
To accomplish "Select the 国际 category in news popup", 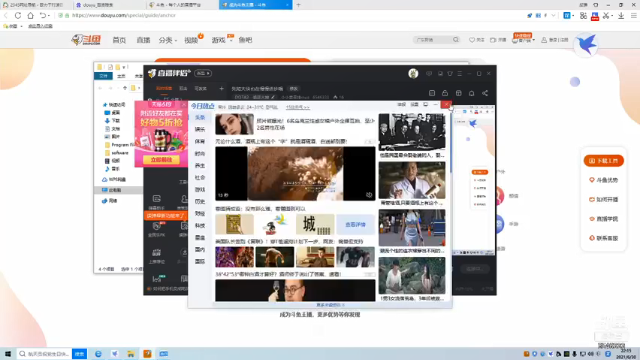I will [x=200, y=261].
